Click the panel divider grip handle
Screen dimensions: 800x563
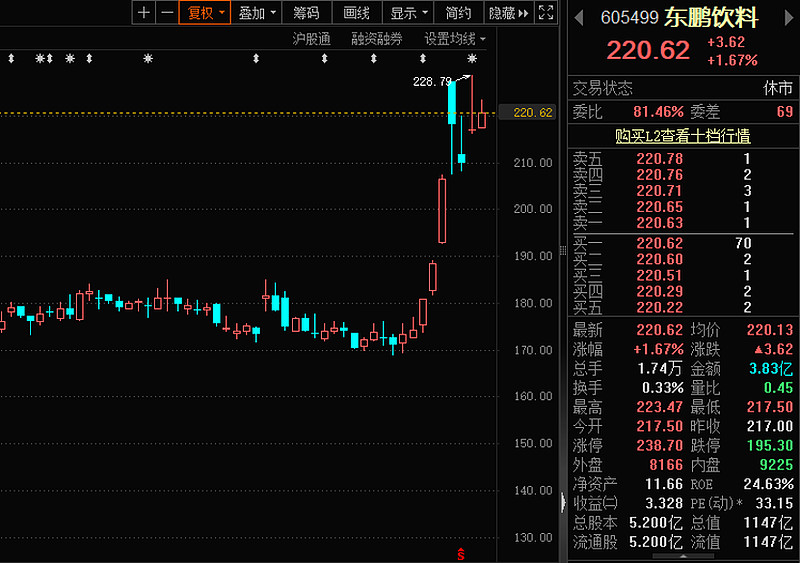point(563,250)
